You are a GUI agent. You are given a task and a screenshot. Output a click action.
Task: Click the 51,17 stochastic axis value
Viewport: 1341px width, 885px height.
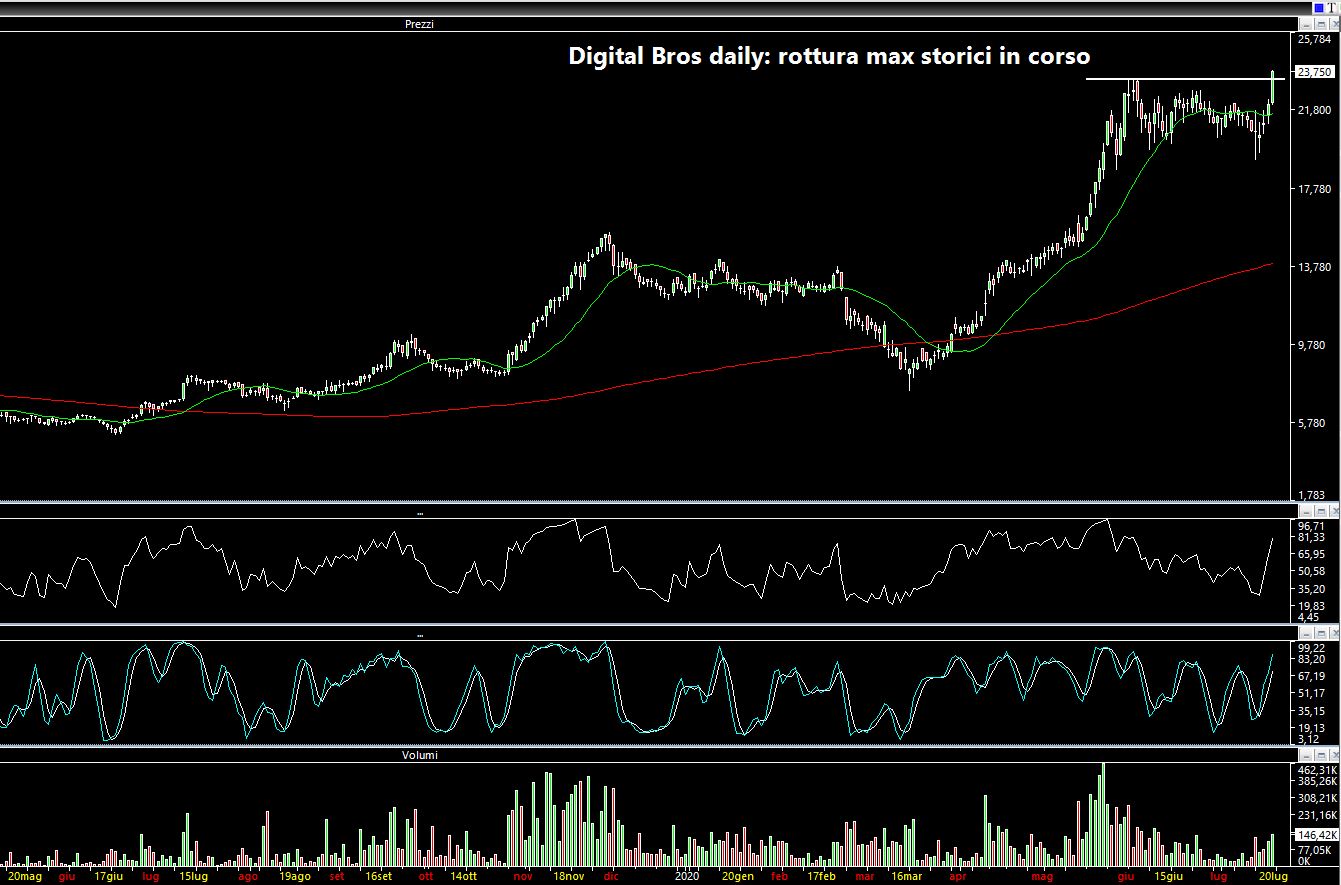pos(1311,693)
